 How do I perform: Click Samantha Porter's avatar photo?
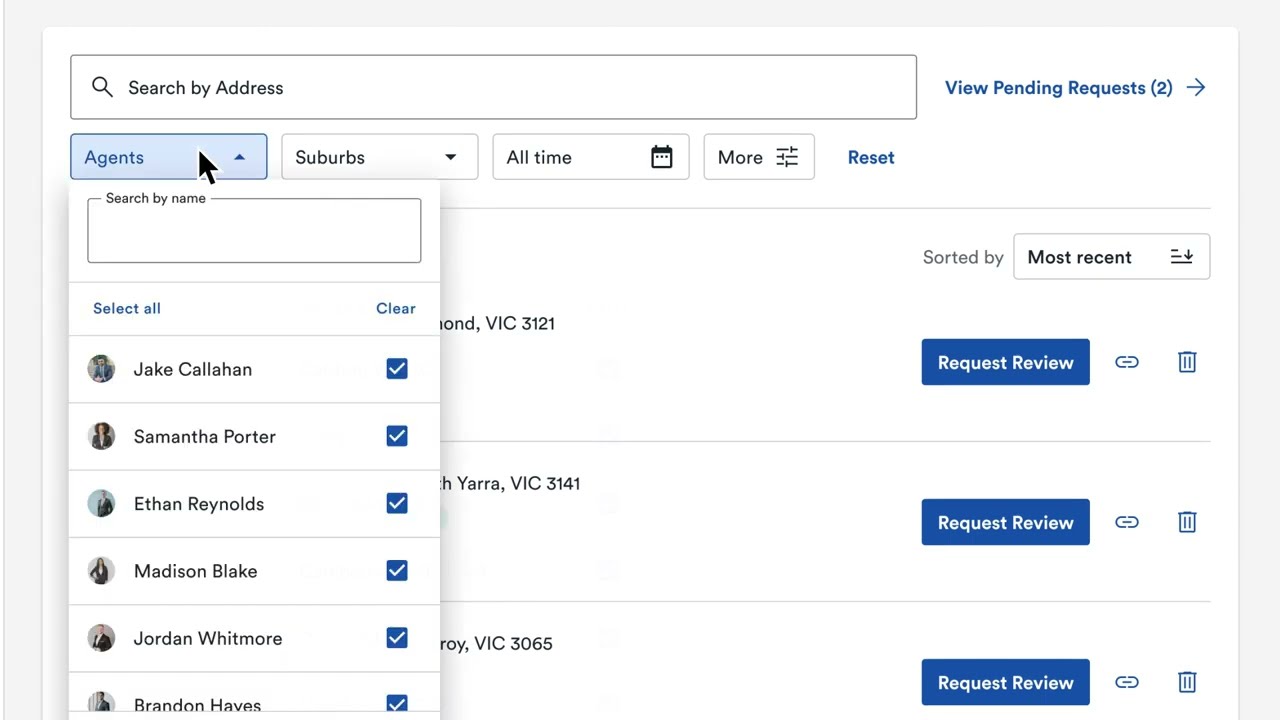pos(101,436)
